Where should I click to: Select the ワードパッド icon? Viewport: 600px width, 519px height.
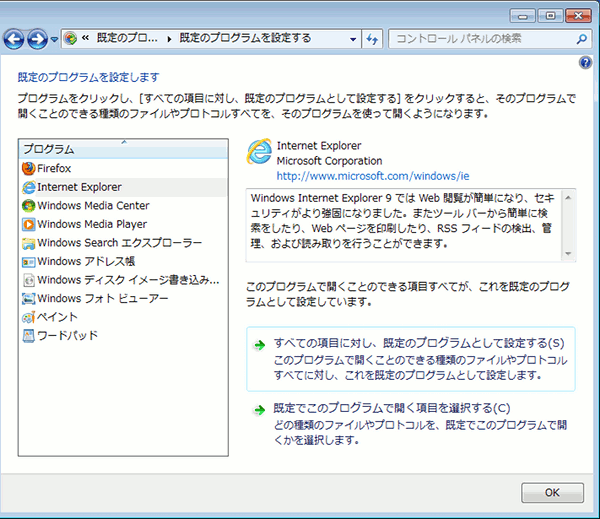pos(28,336)
